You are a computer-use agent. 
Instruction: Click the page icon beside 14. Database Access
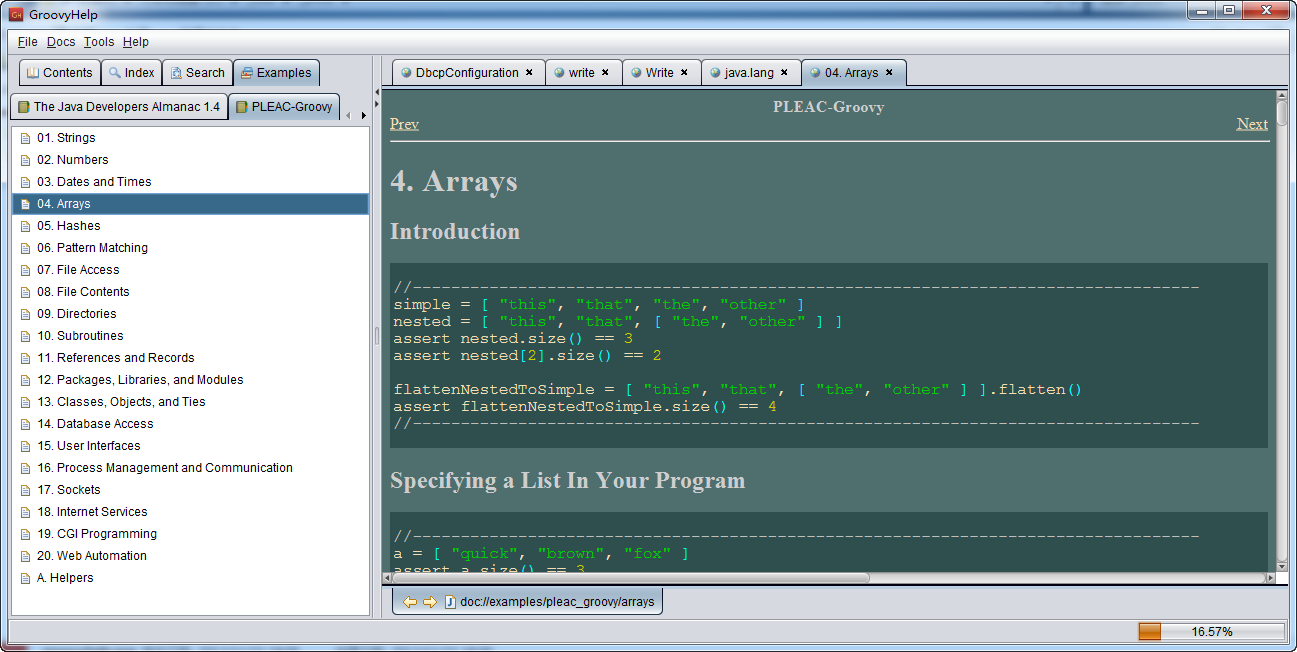(x=25, y=424)
